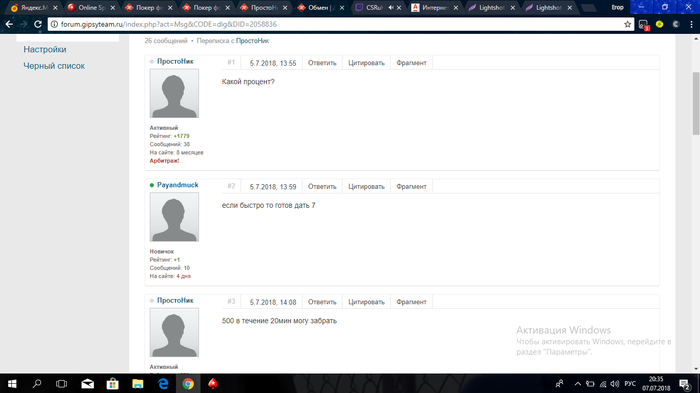The image size is (700, 393).
Task: Click Цитировать on message #1
Action: [366, 63]
